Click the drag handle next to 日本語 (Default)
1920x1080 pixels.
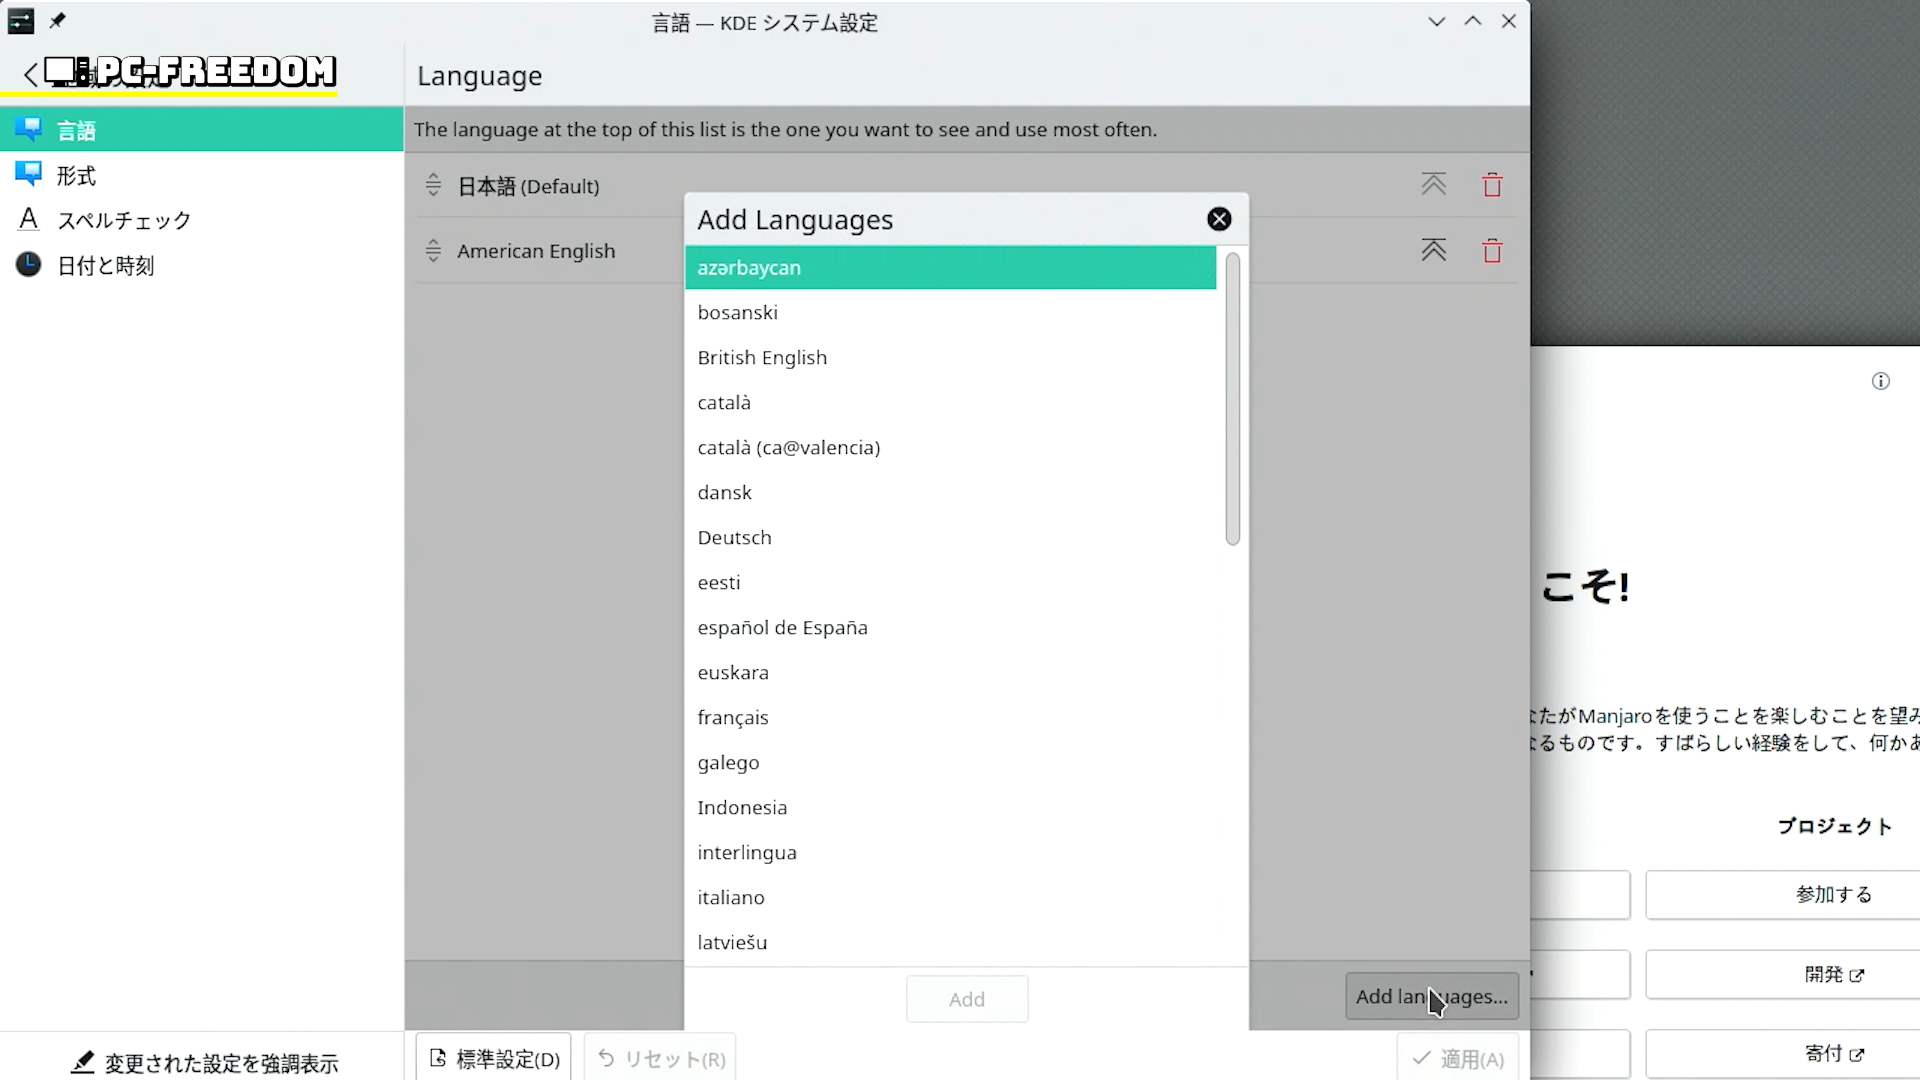click(433, 185)
